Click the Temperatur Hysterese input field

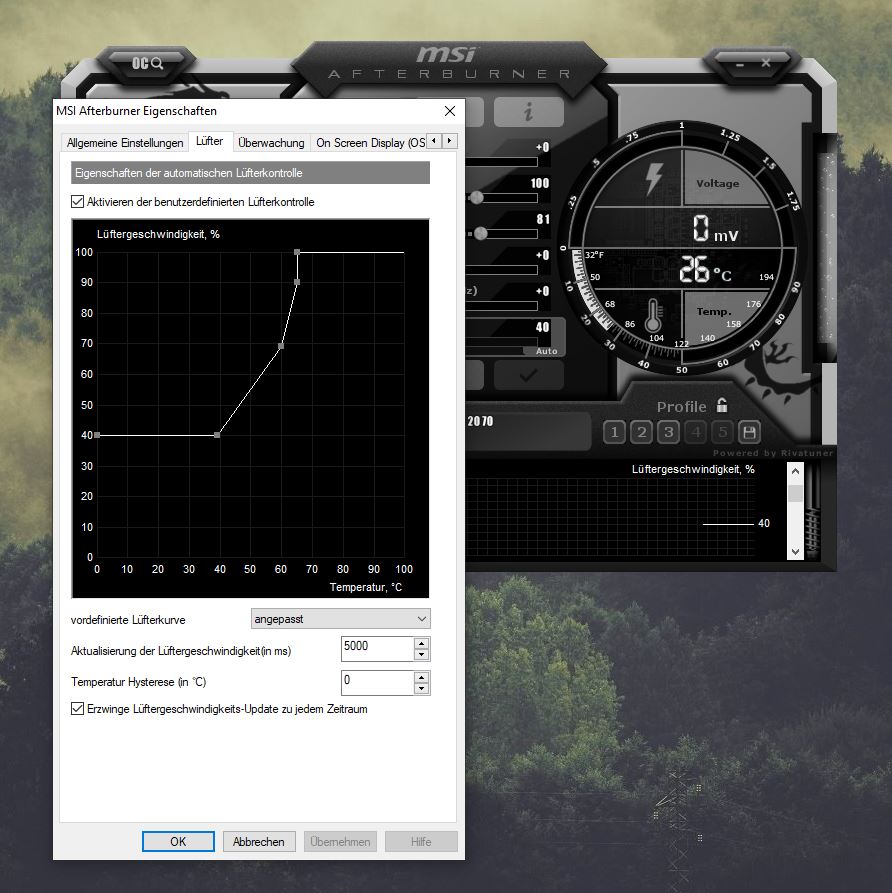(378, 683)
